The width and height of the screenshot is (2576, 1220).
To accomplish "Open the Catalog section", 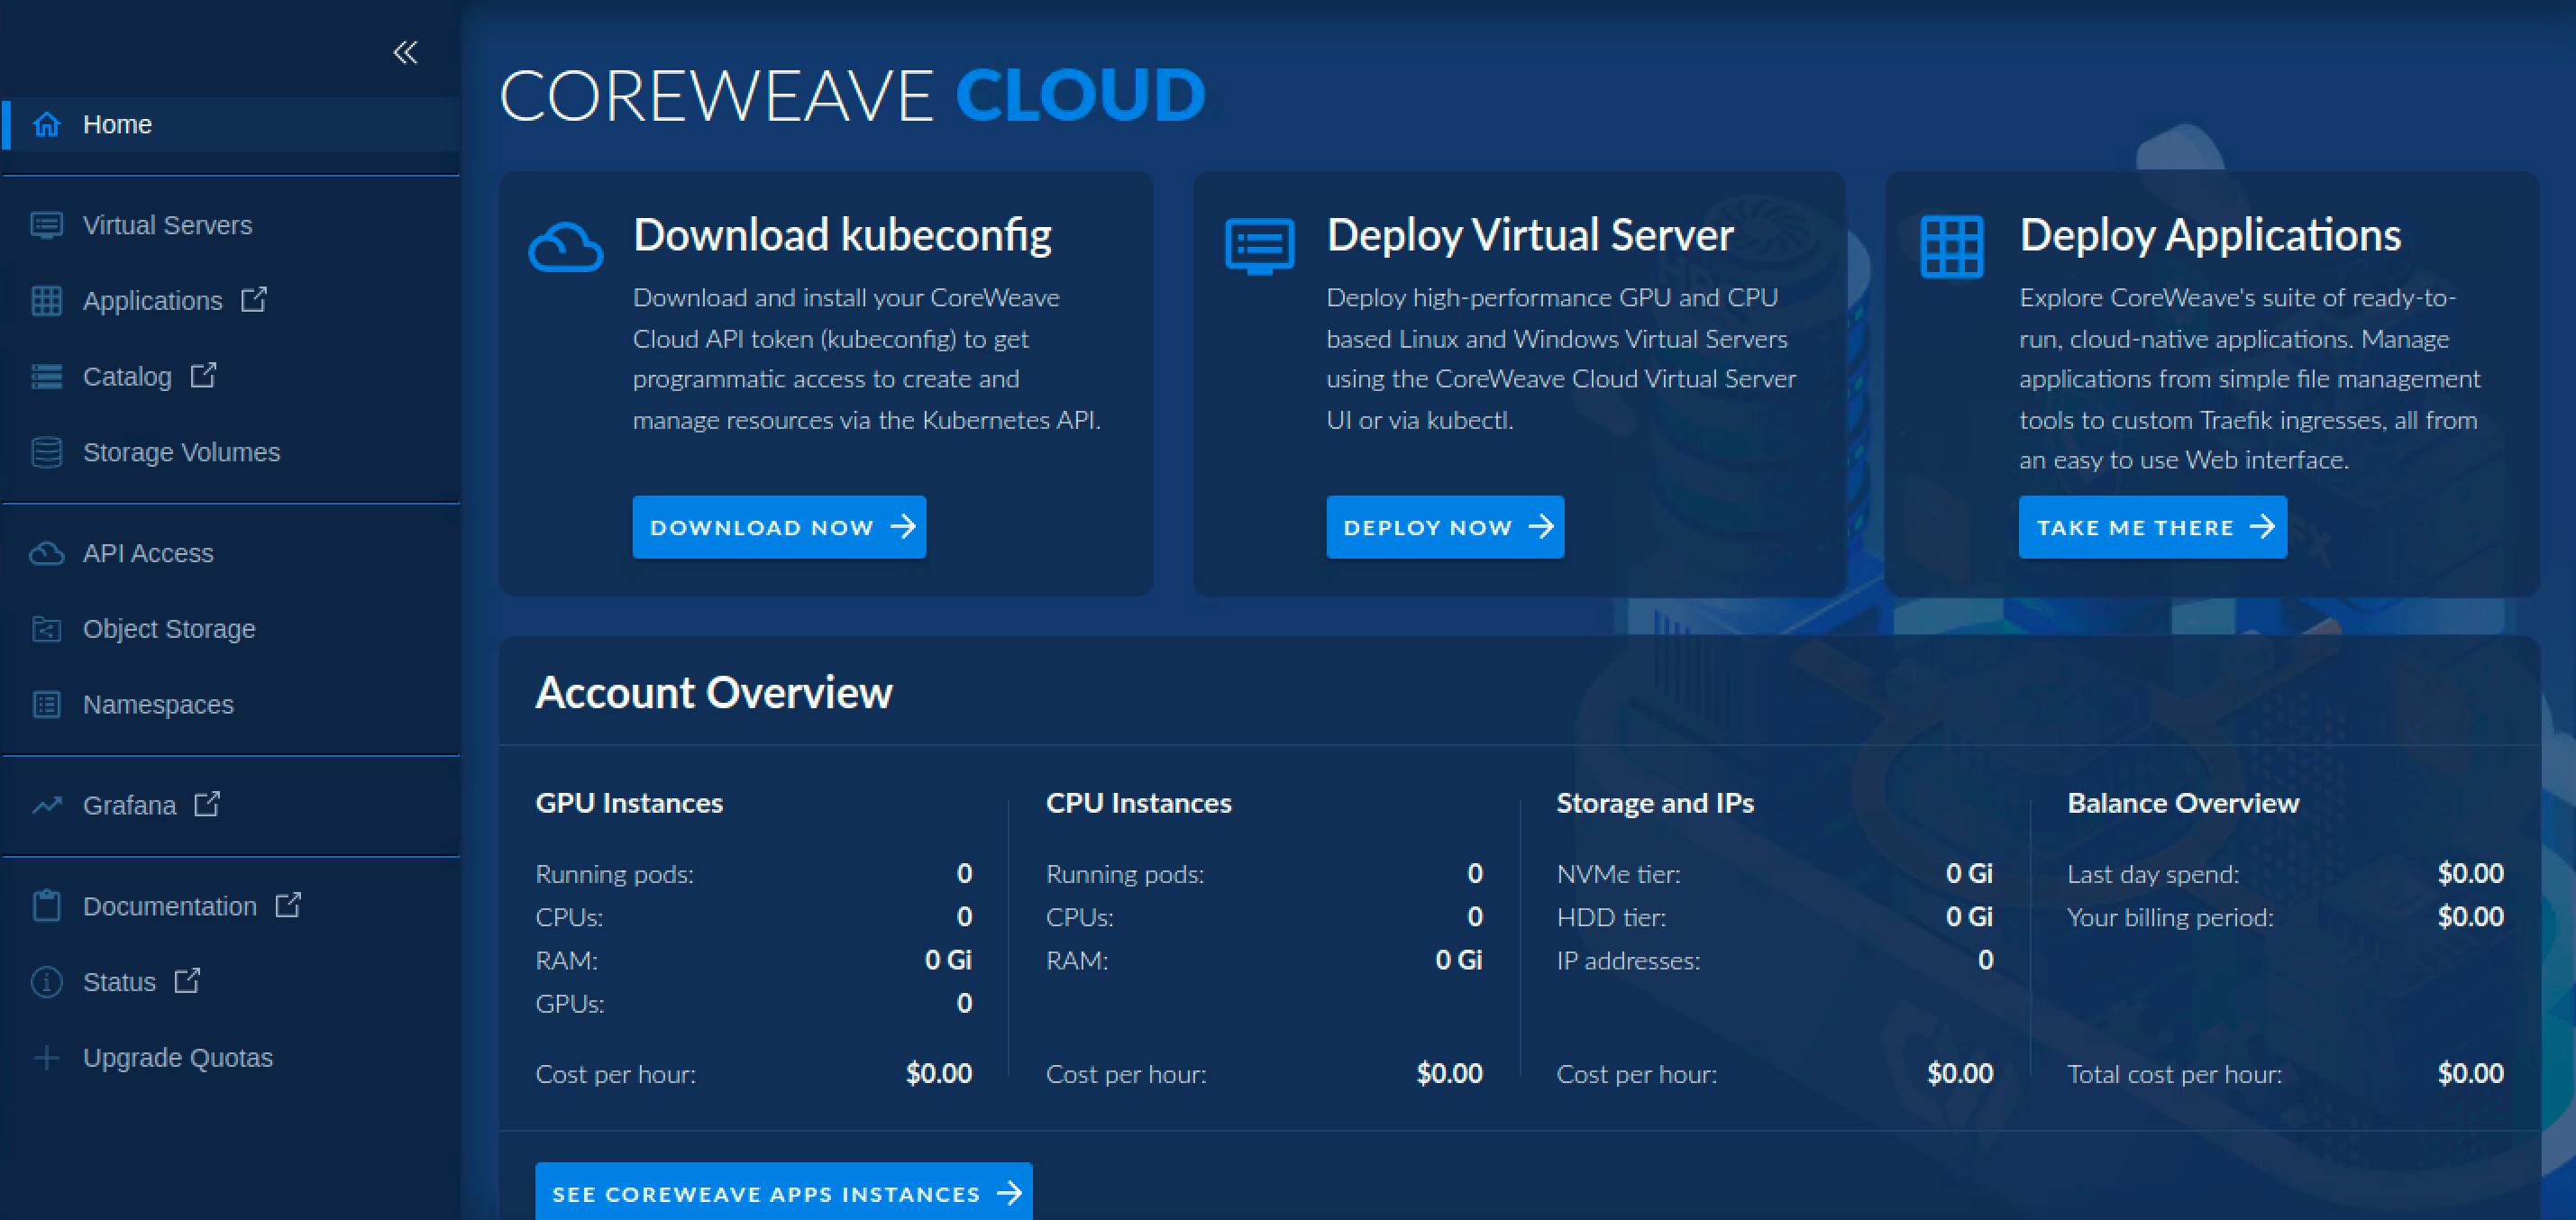I will (128, 377).
